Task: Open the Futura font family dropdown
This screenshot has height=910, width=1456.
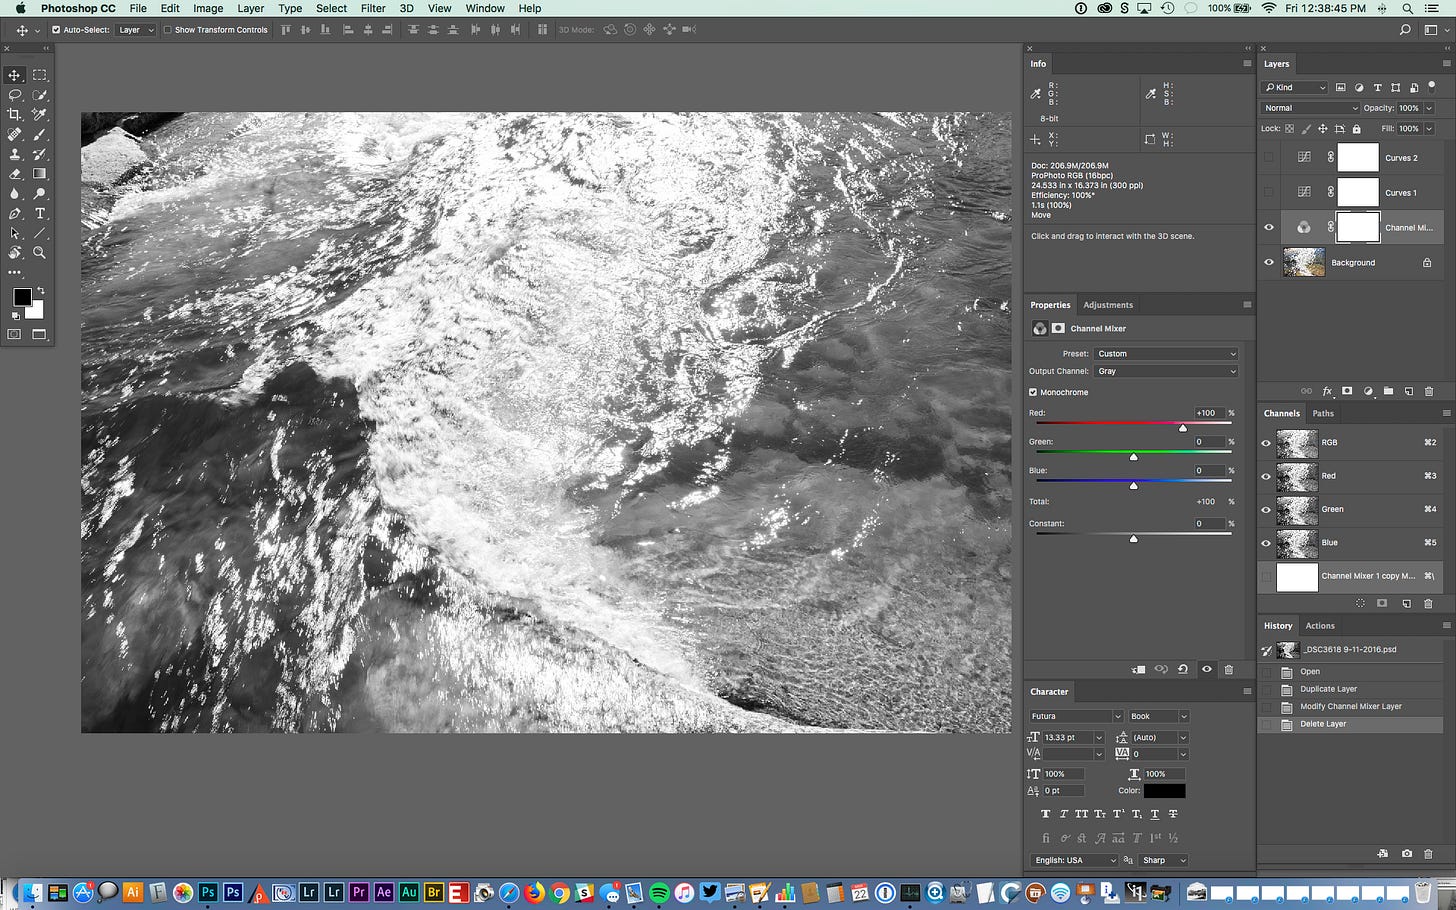Action: 1076,716
